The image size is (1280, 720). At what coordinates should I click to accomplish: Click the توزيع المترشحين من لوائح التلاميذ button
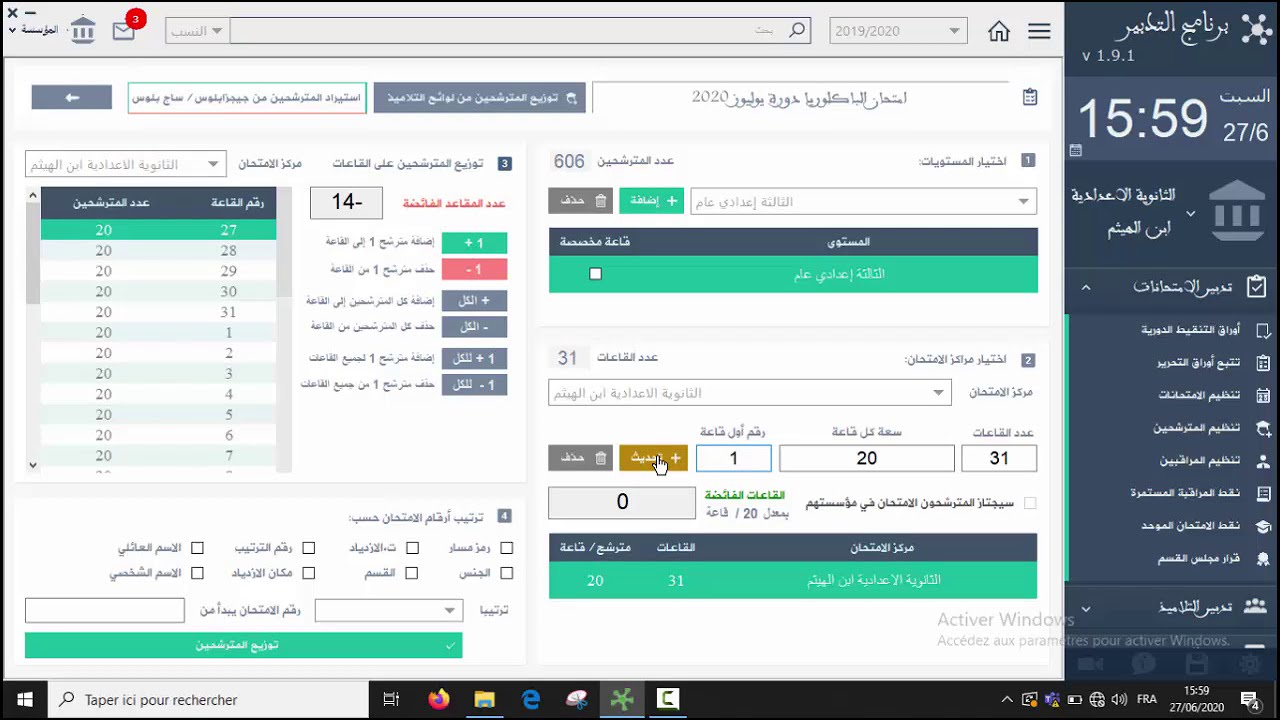tap(479, 98)
